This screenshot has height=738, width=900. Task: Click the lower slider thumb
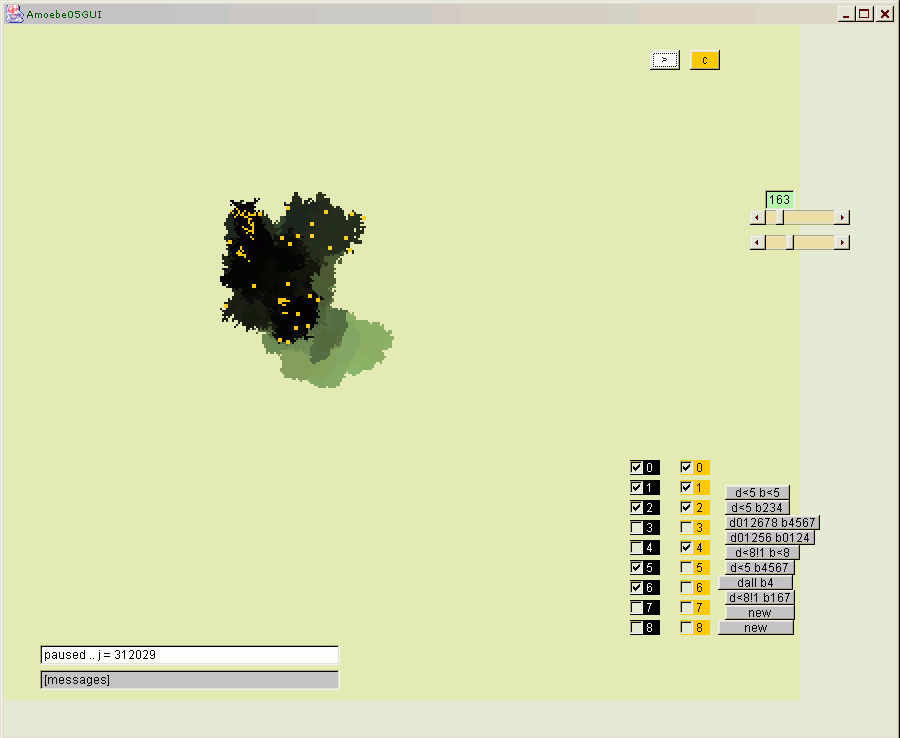click(x=790, y=242)
